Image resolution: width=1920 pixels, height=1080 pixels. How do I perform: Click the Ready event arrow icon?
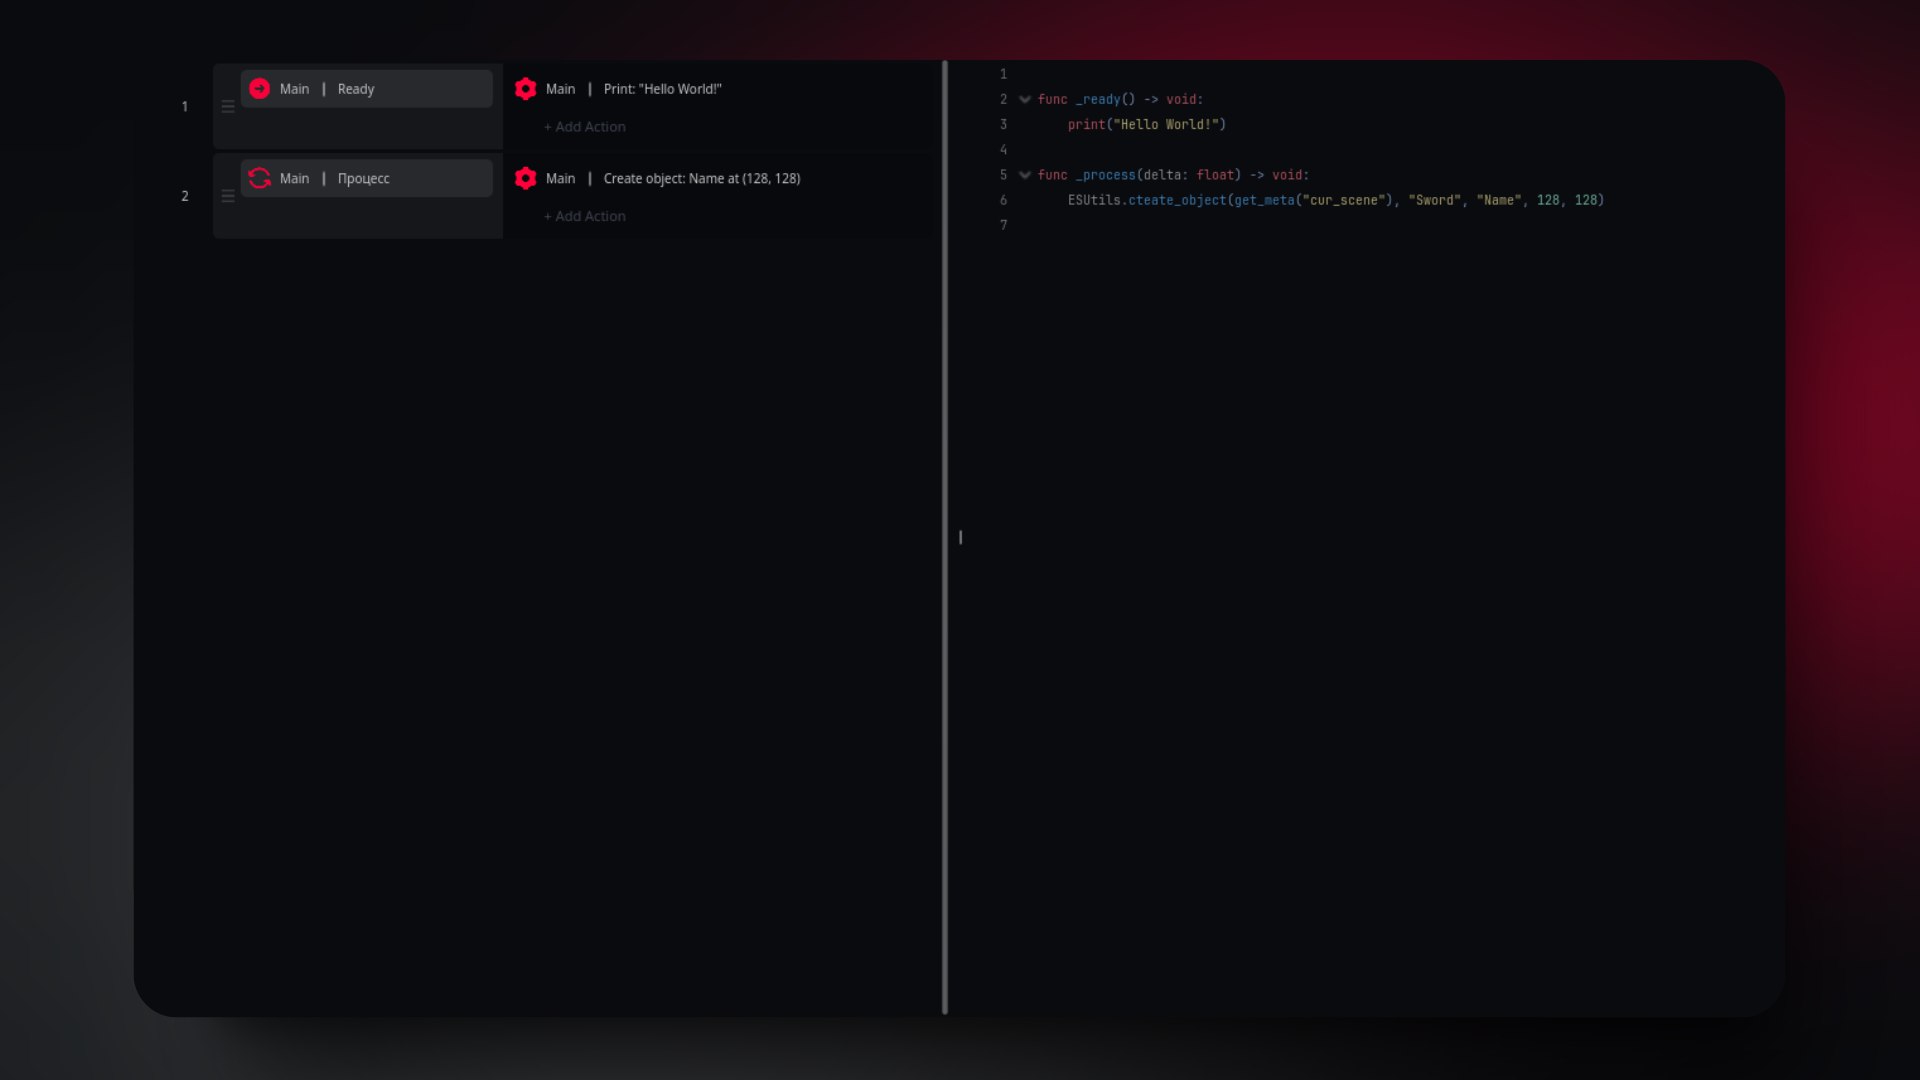pyautogui.click(x=259, y=89)
